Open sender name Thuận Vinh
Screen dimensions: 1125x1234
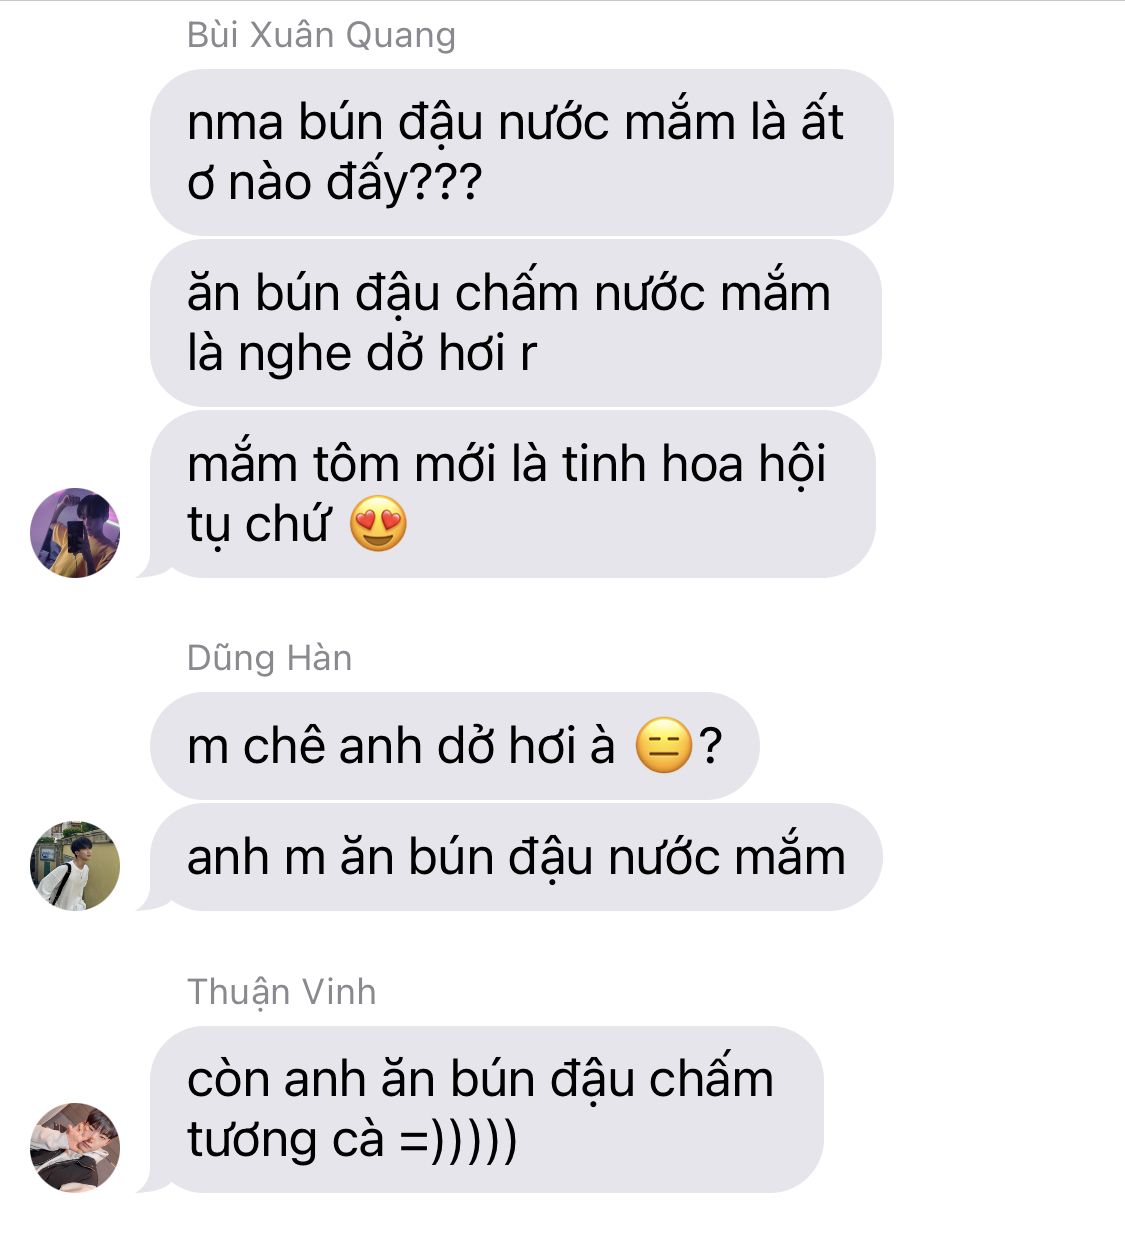pyautogui.click(x=281, y=992)
